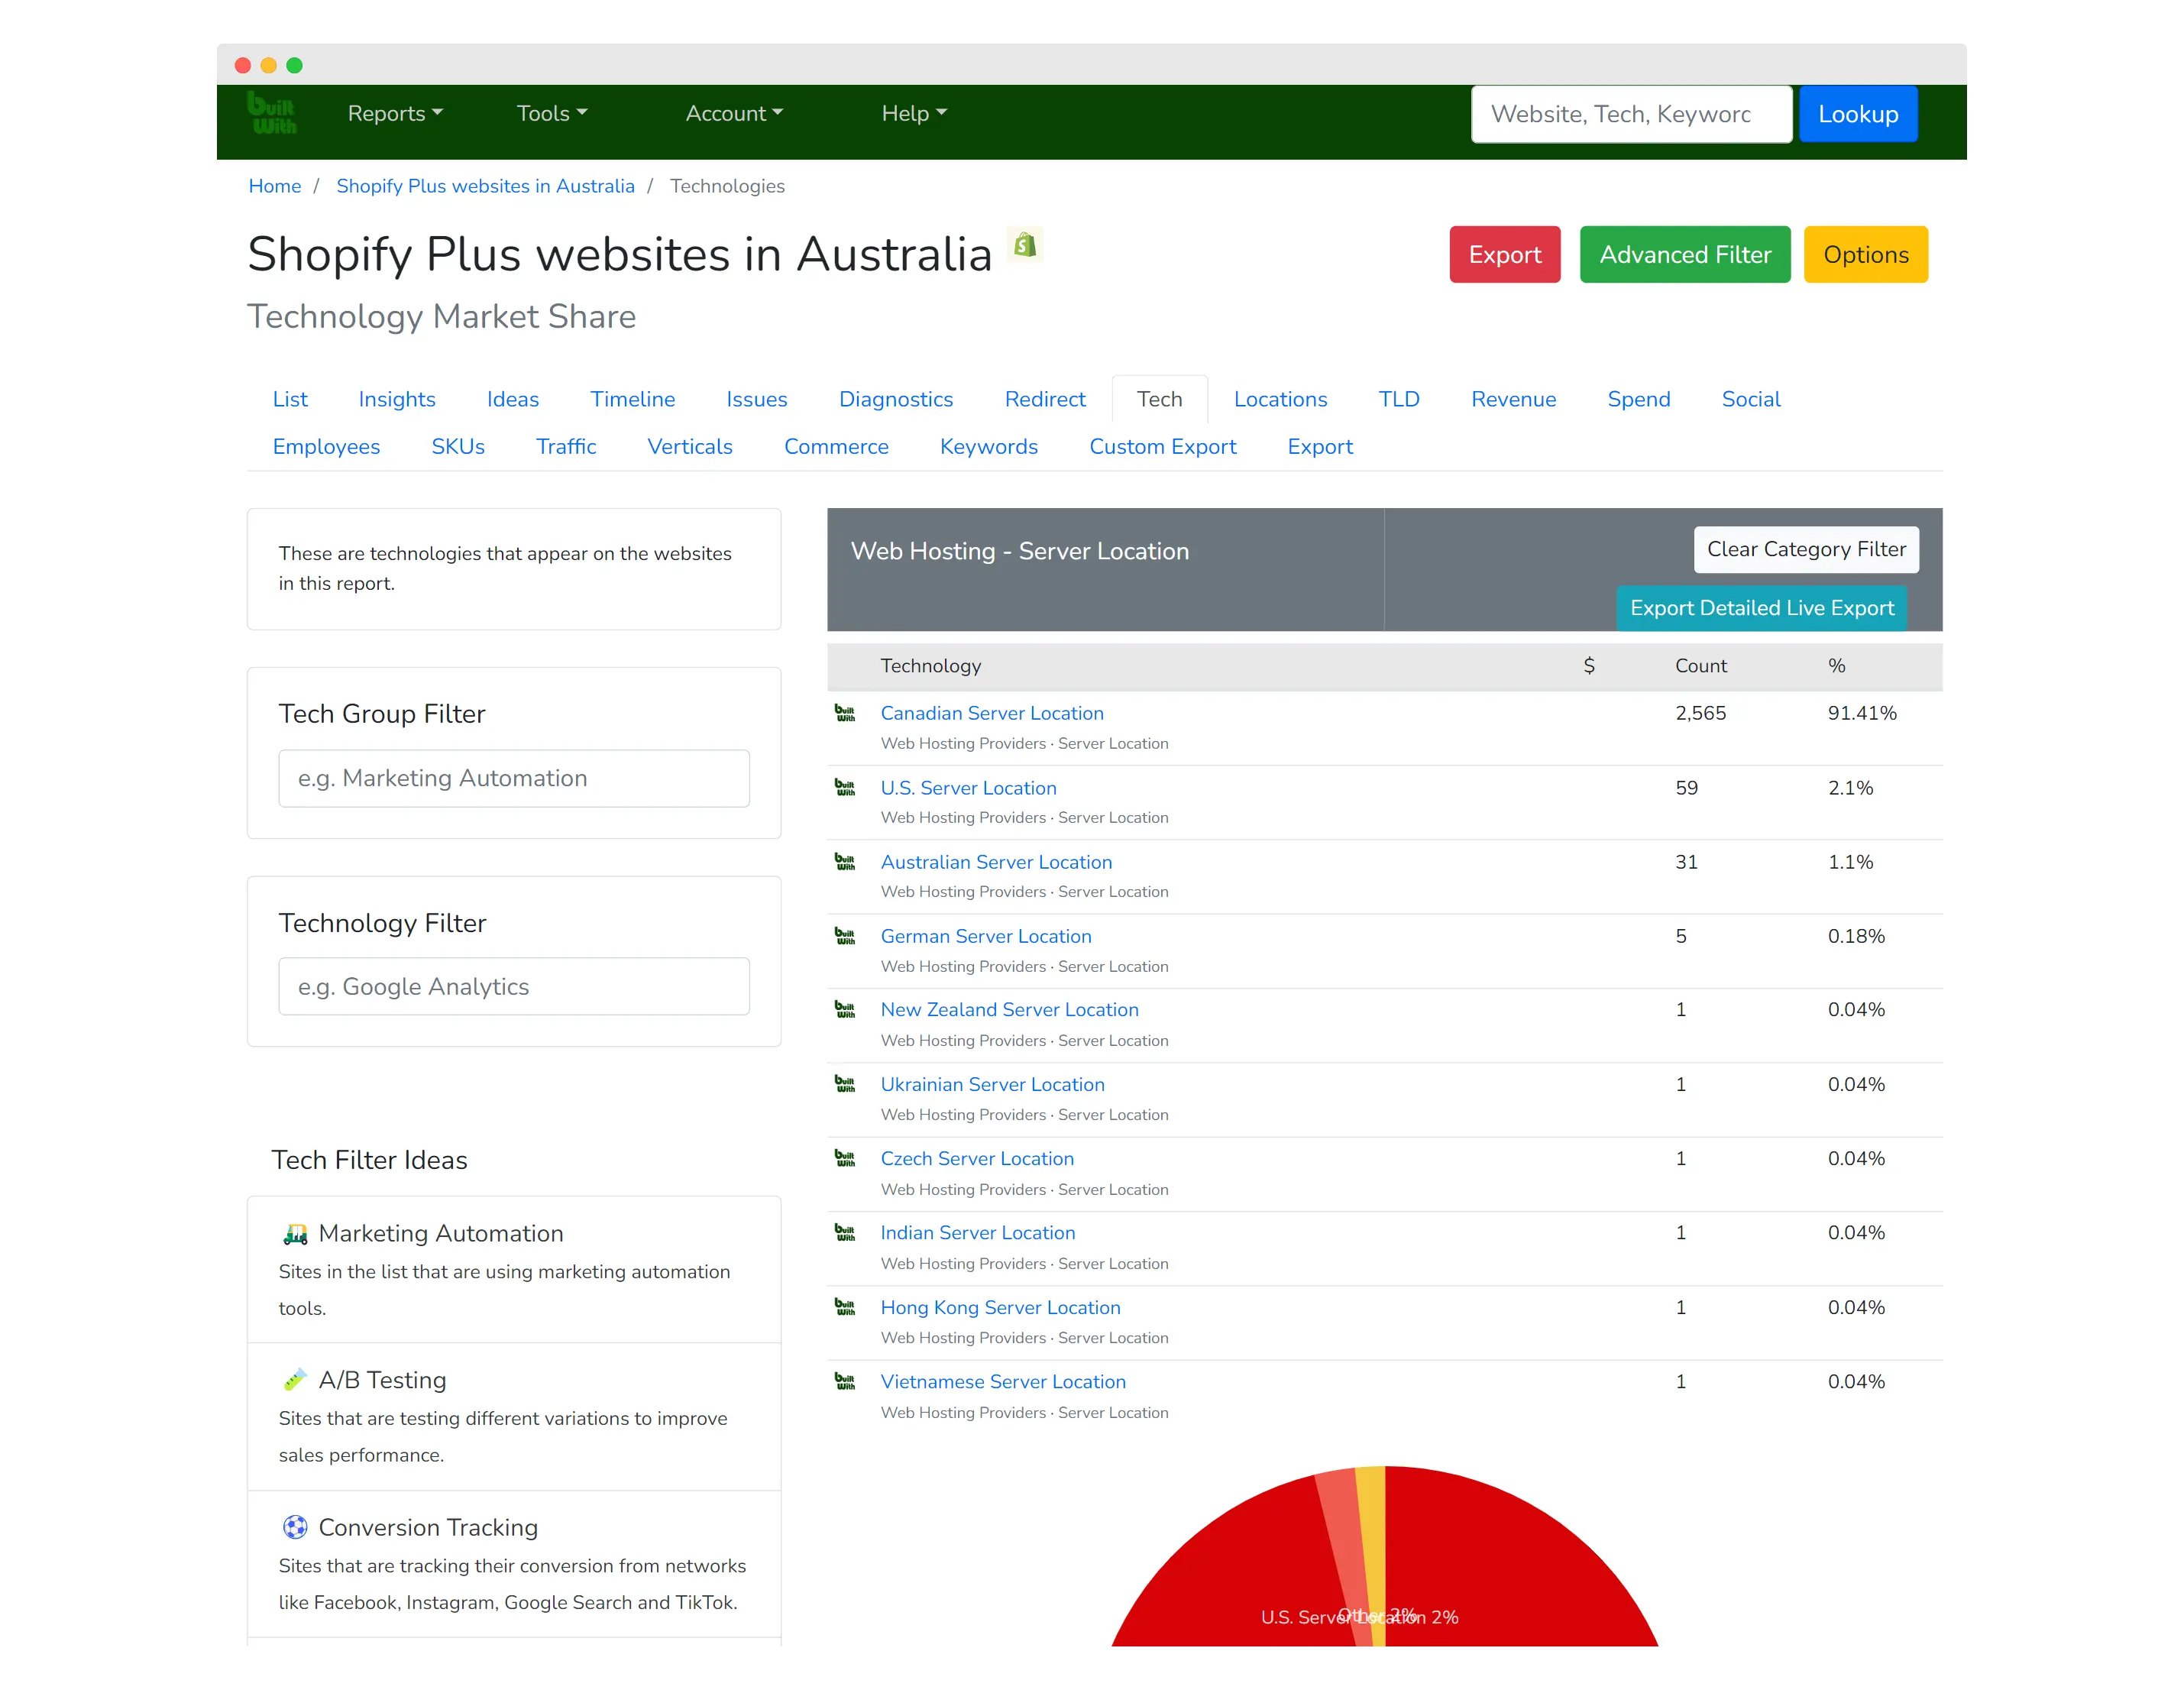Click the Export button
2184x1690 pixels.
click(1503, 255)
